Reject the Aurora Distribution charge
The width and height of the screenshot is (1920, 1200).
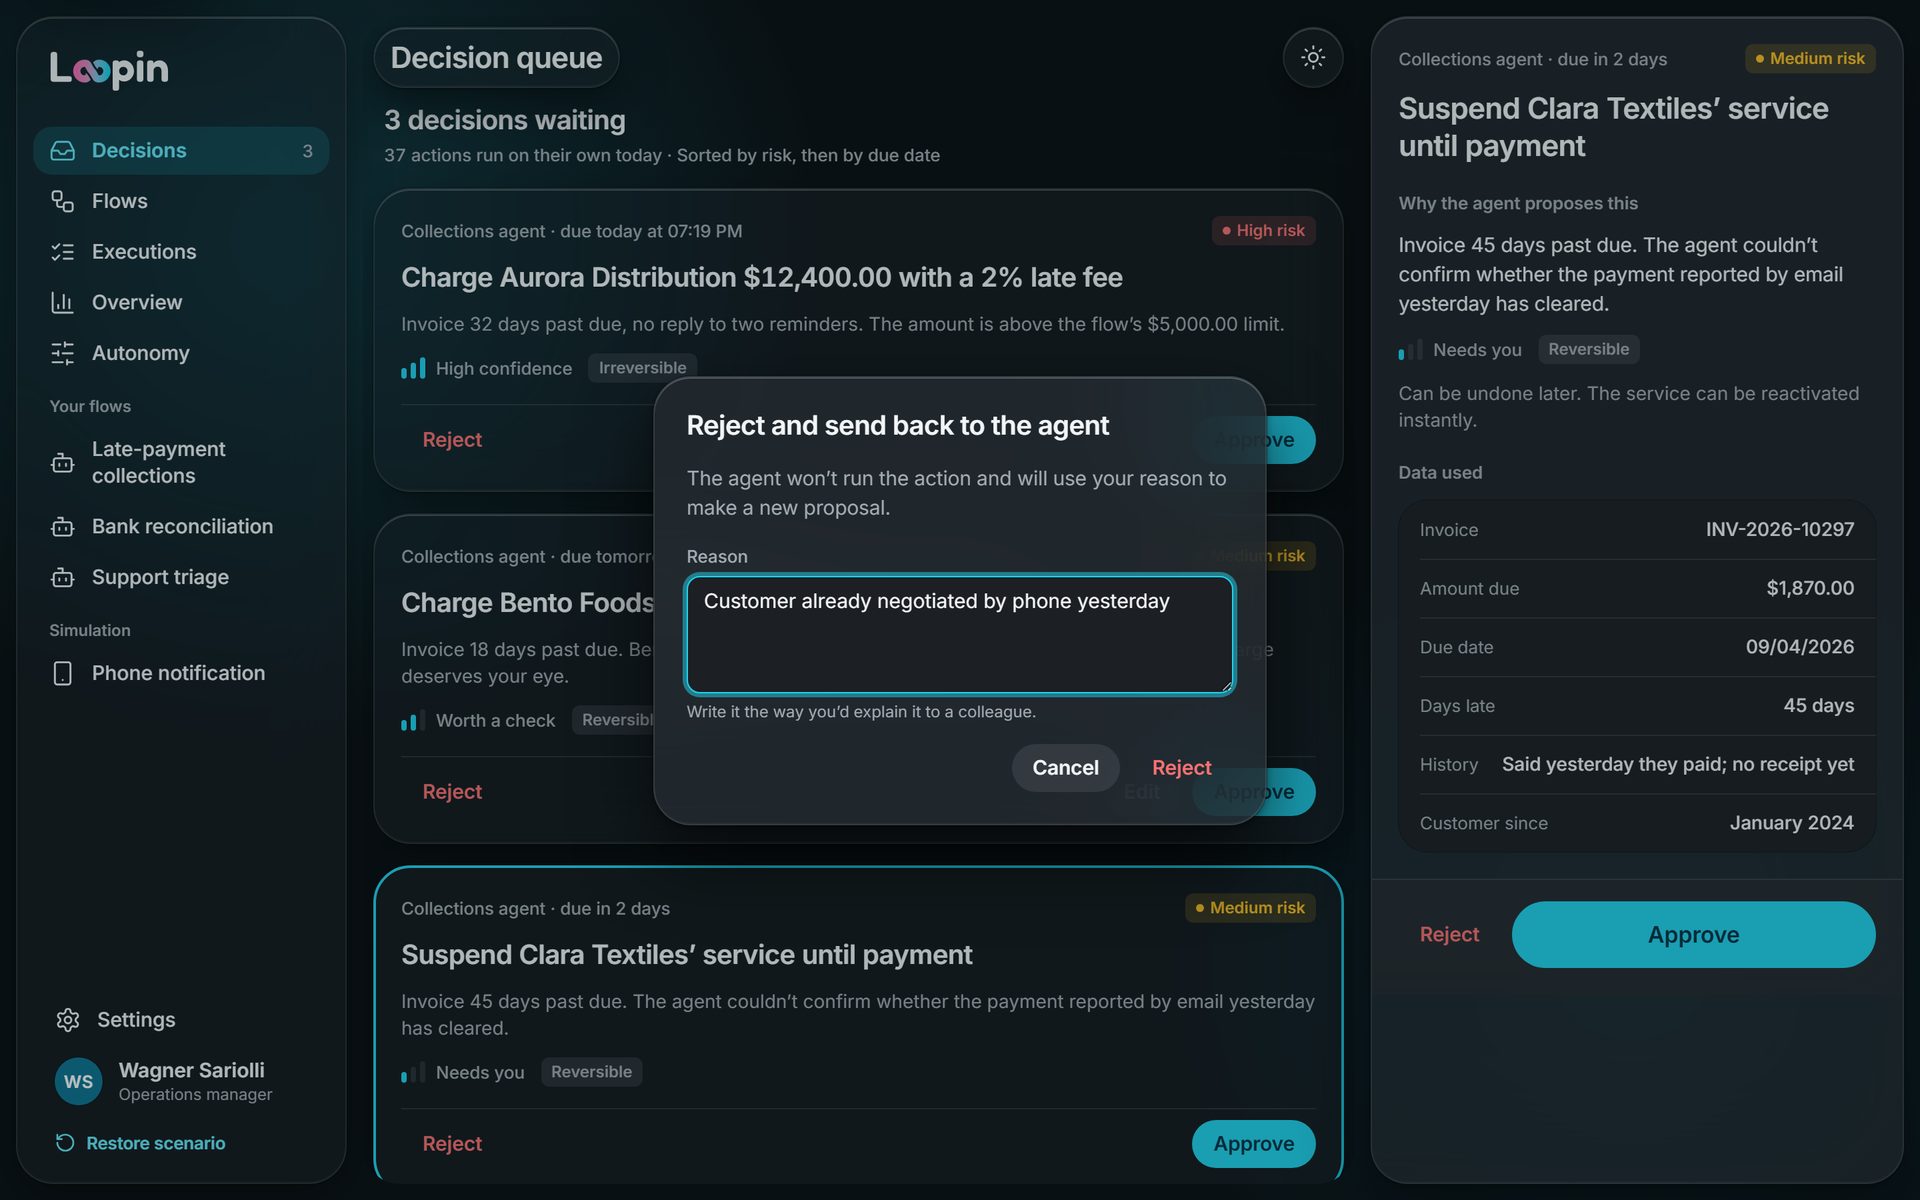pos(452,440)
